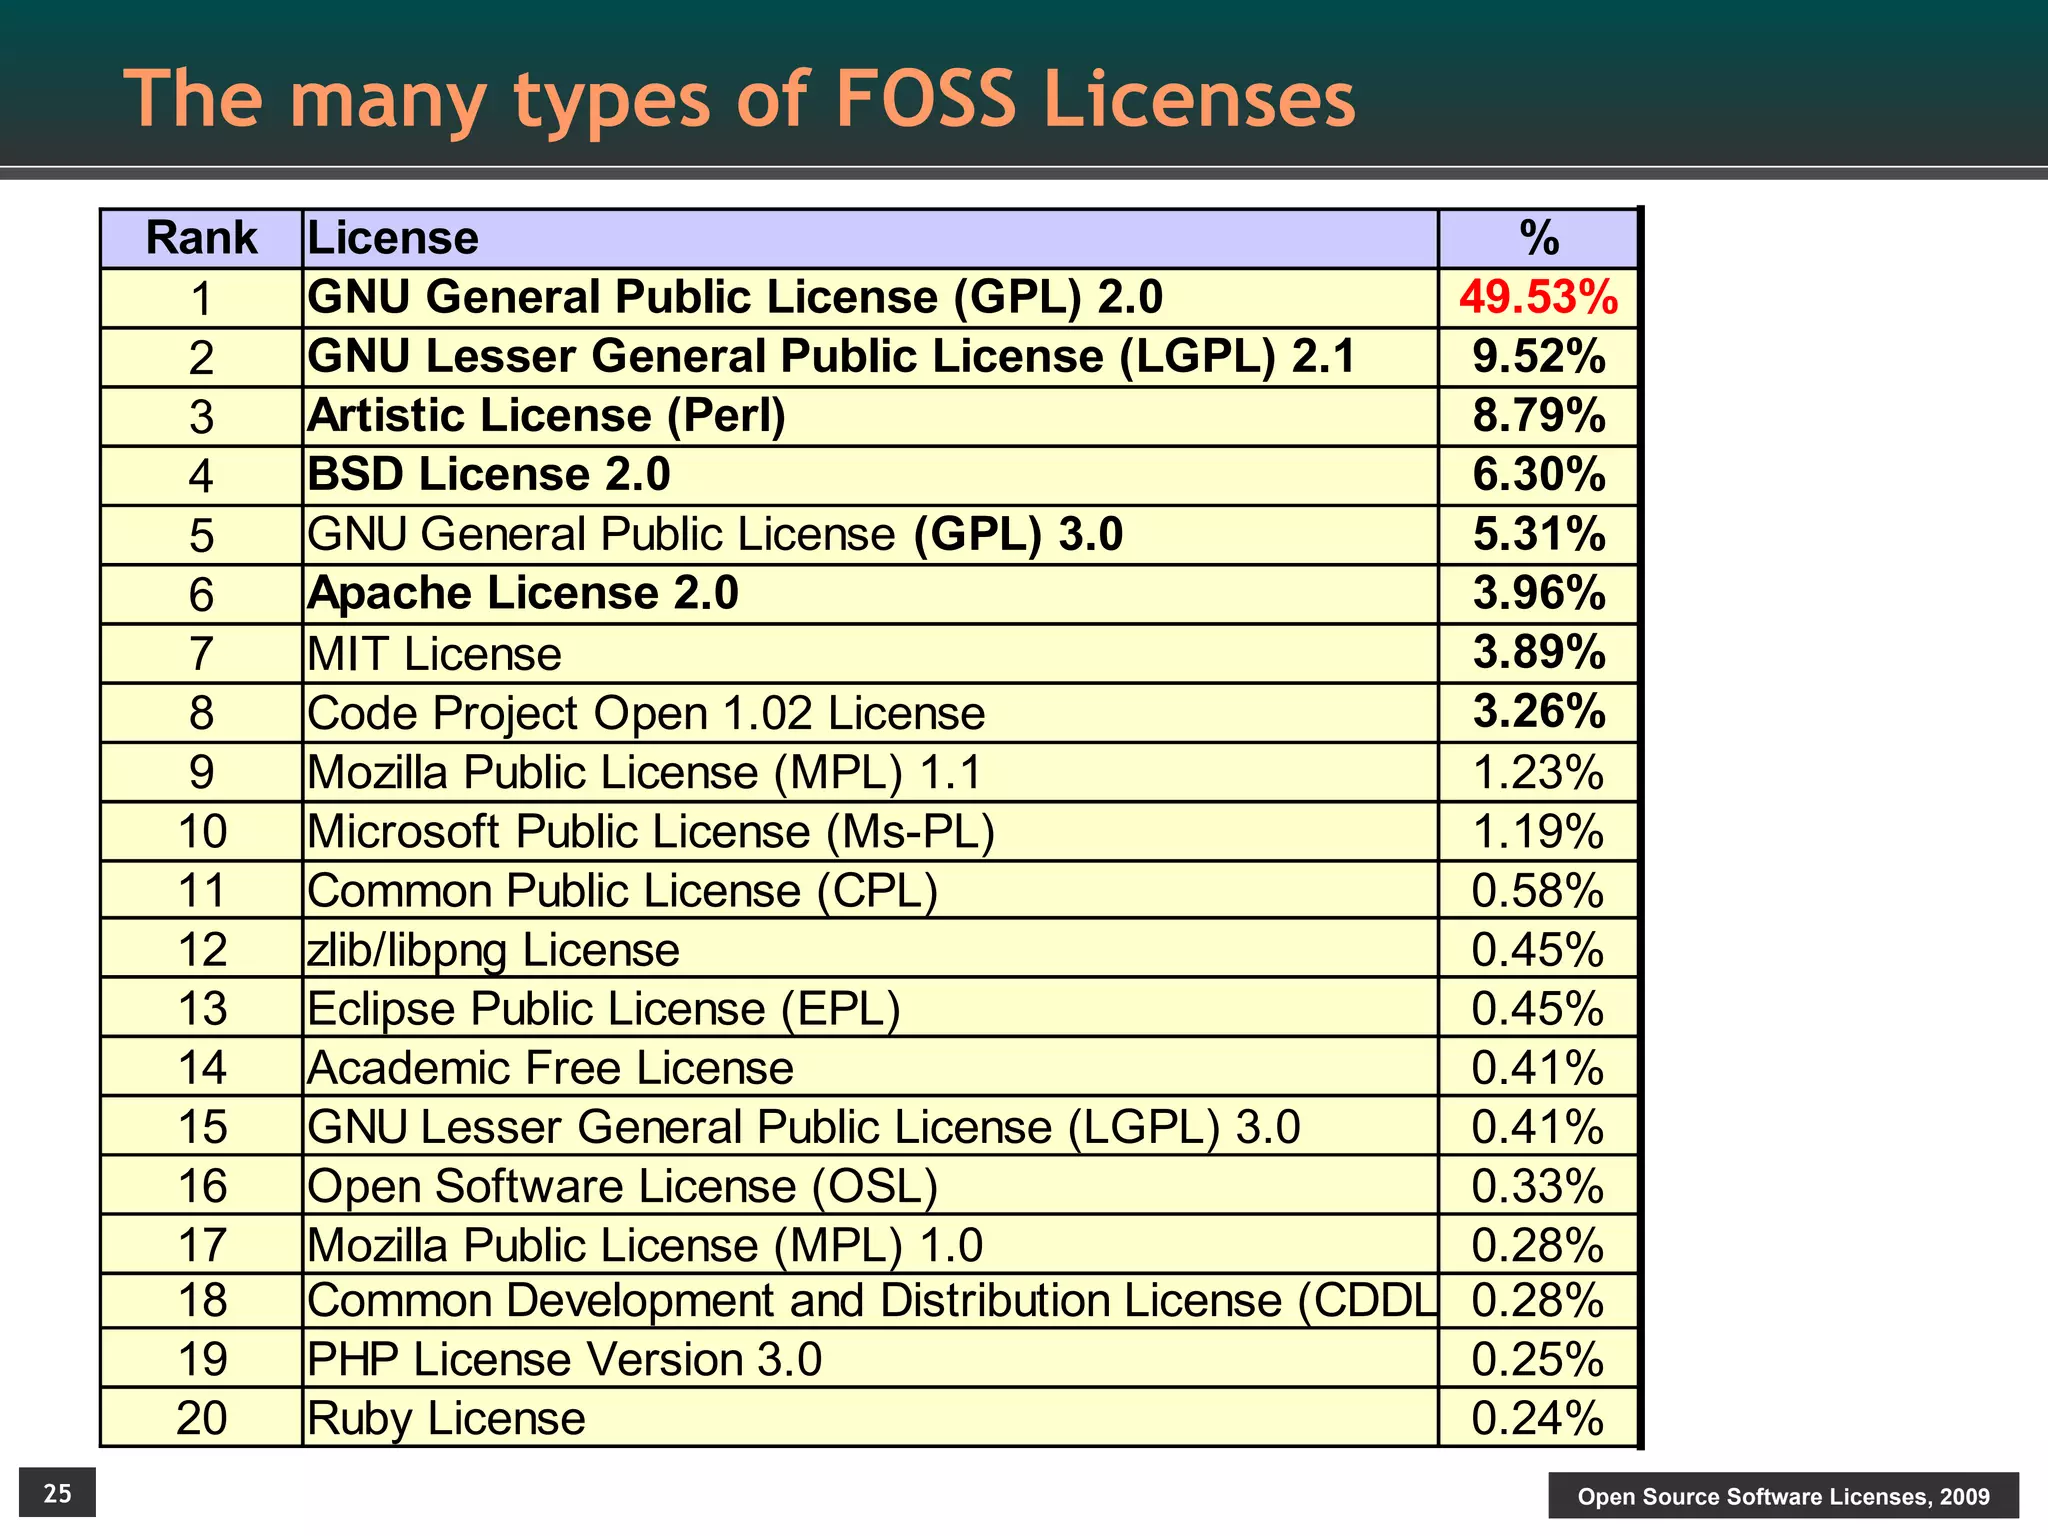Select the GNU General Public License (GPL) 2.0 row

(x=735, y=298)
